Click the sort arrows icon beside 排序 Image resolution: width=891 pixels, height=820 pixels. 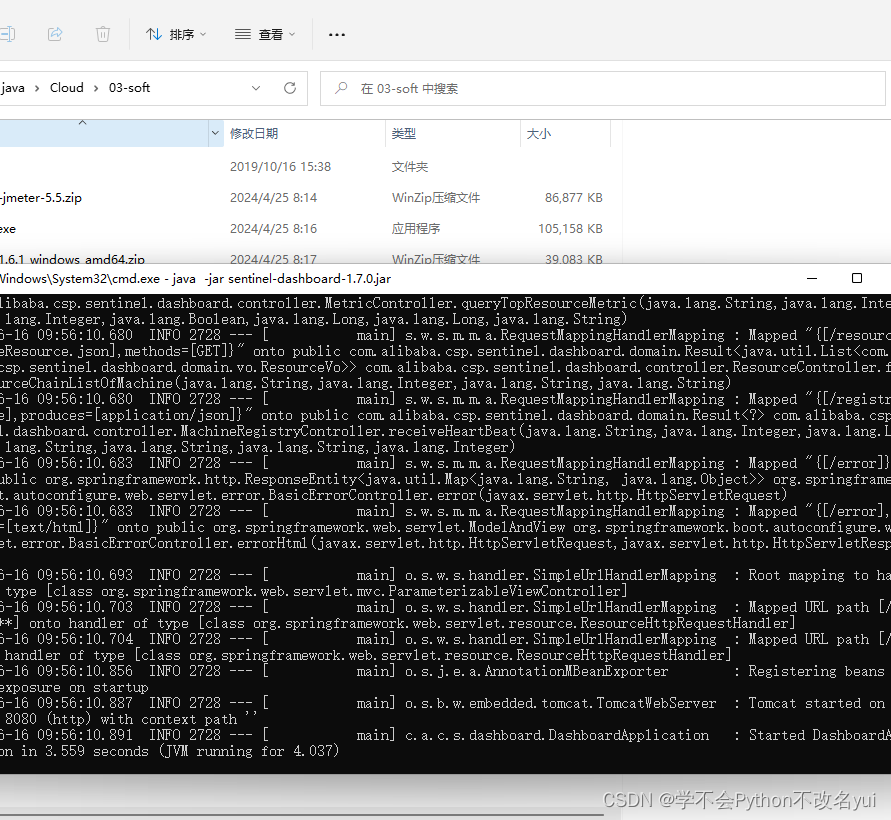tap(152, 33)
